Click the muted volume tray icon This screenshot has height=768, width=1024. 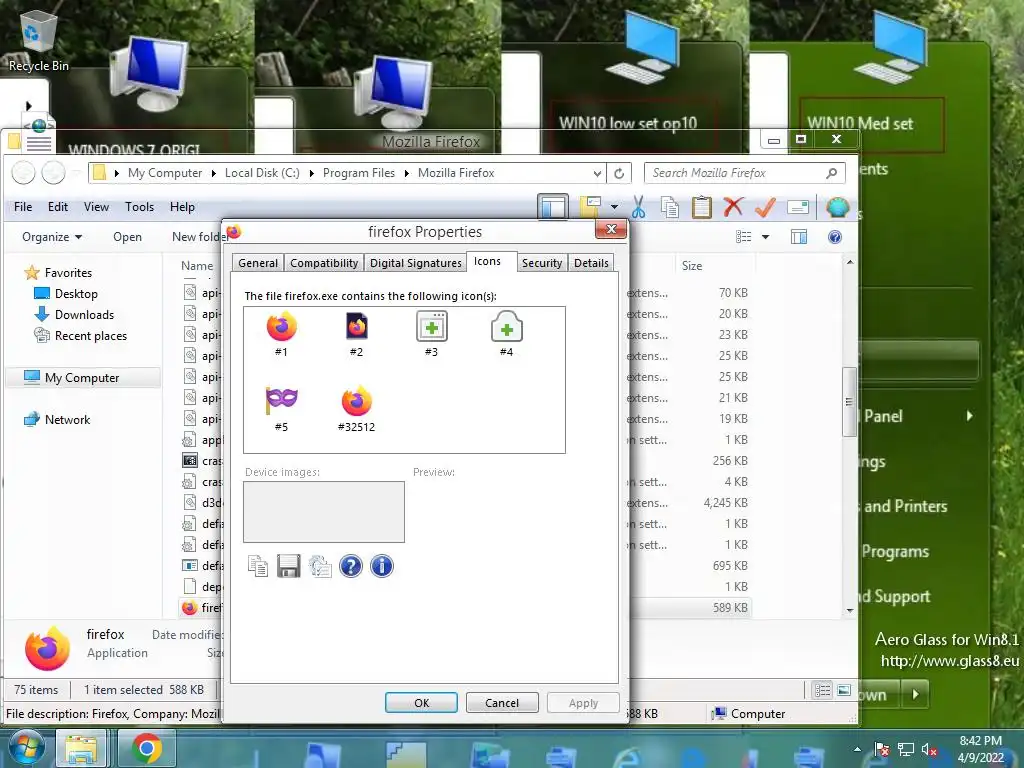(929, 750)
